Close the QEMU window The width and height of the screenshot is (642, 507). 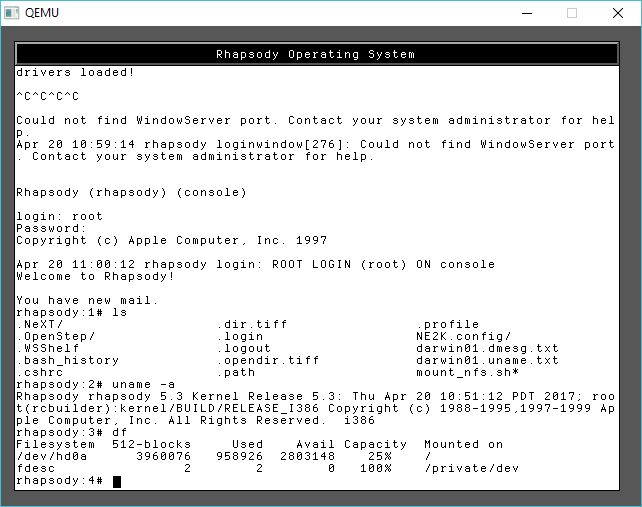618,13
